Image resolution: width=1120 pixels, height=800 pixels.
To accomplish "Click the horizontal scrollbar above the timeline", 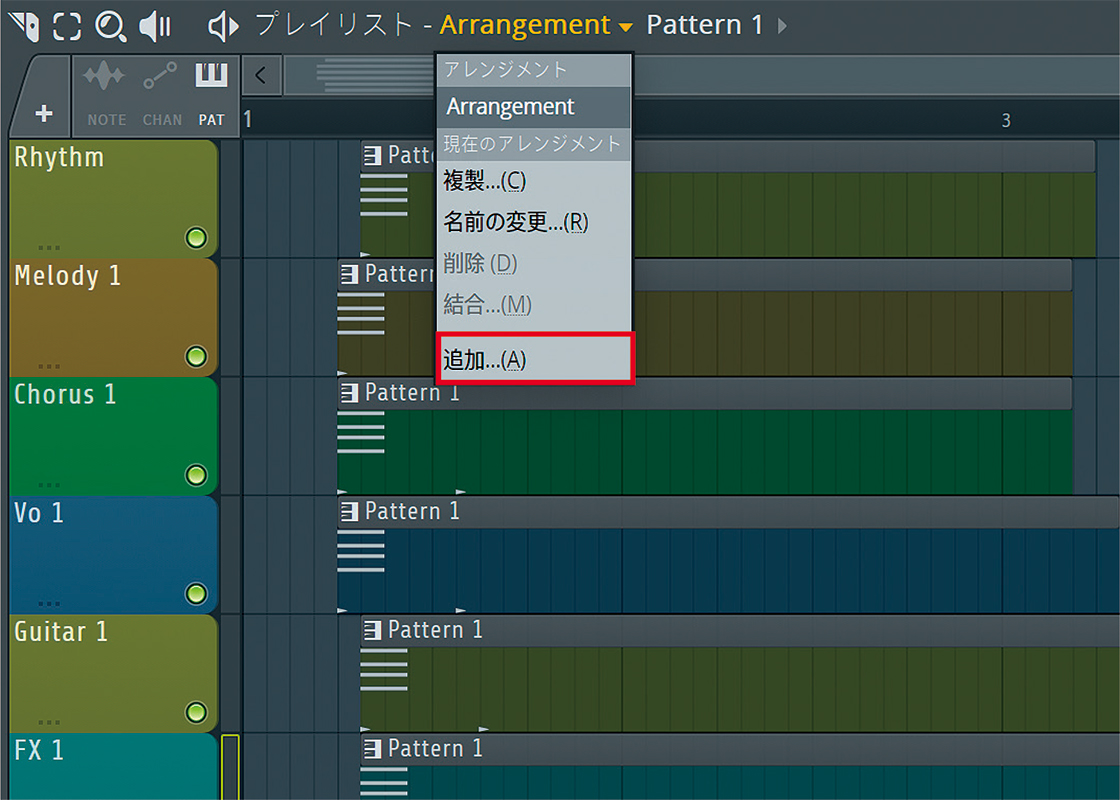I will click(x=700, y=75).
